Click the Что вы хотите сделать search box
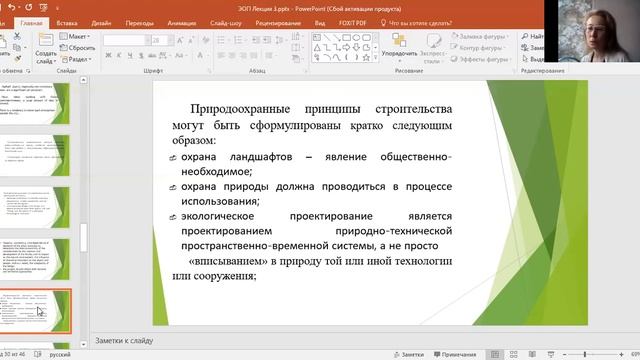Screen dimensions: 640x360 [416, 23]
